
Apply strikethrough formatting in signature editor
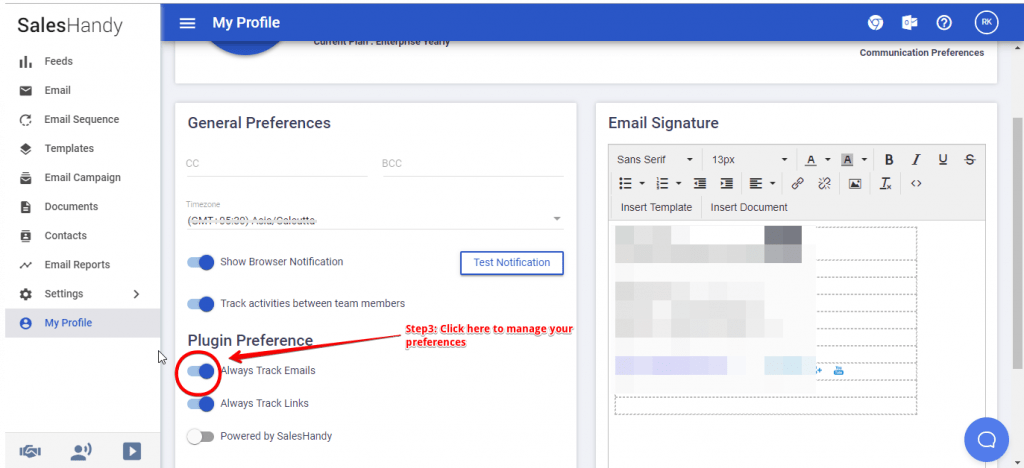pos(970,160)
